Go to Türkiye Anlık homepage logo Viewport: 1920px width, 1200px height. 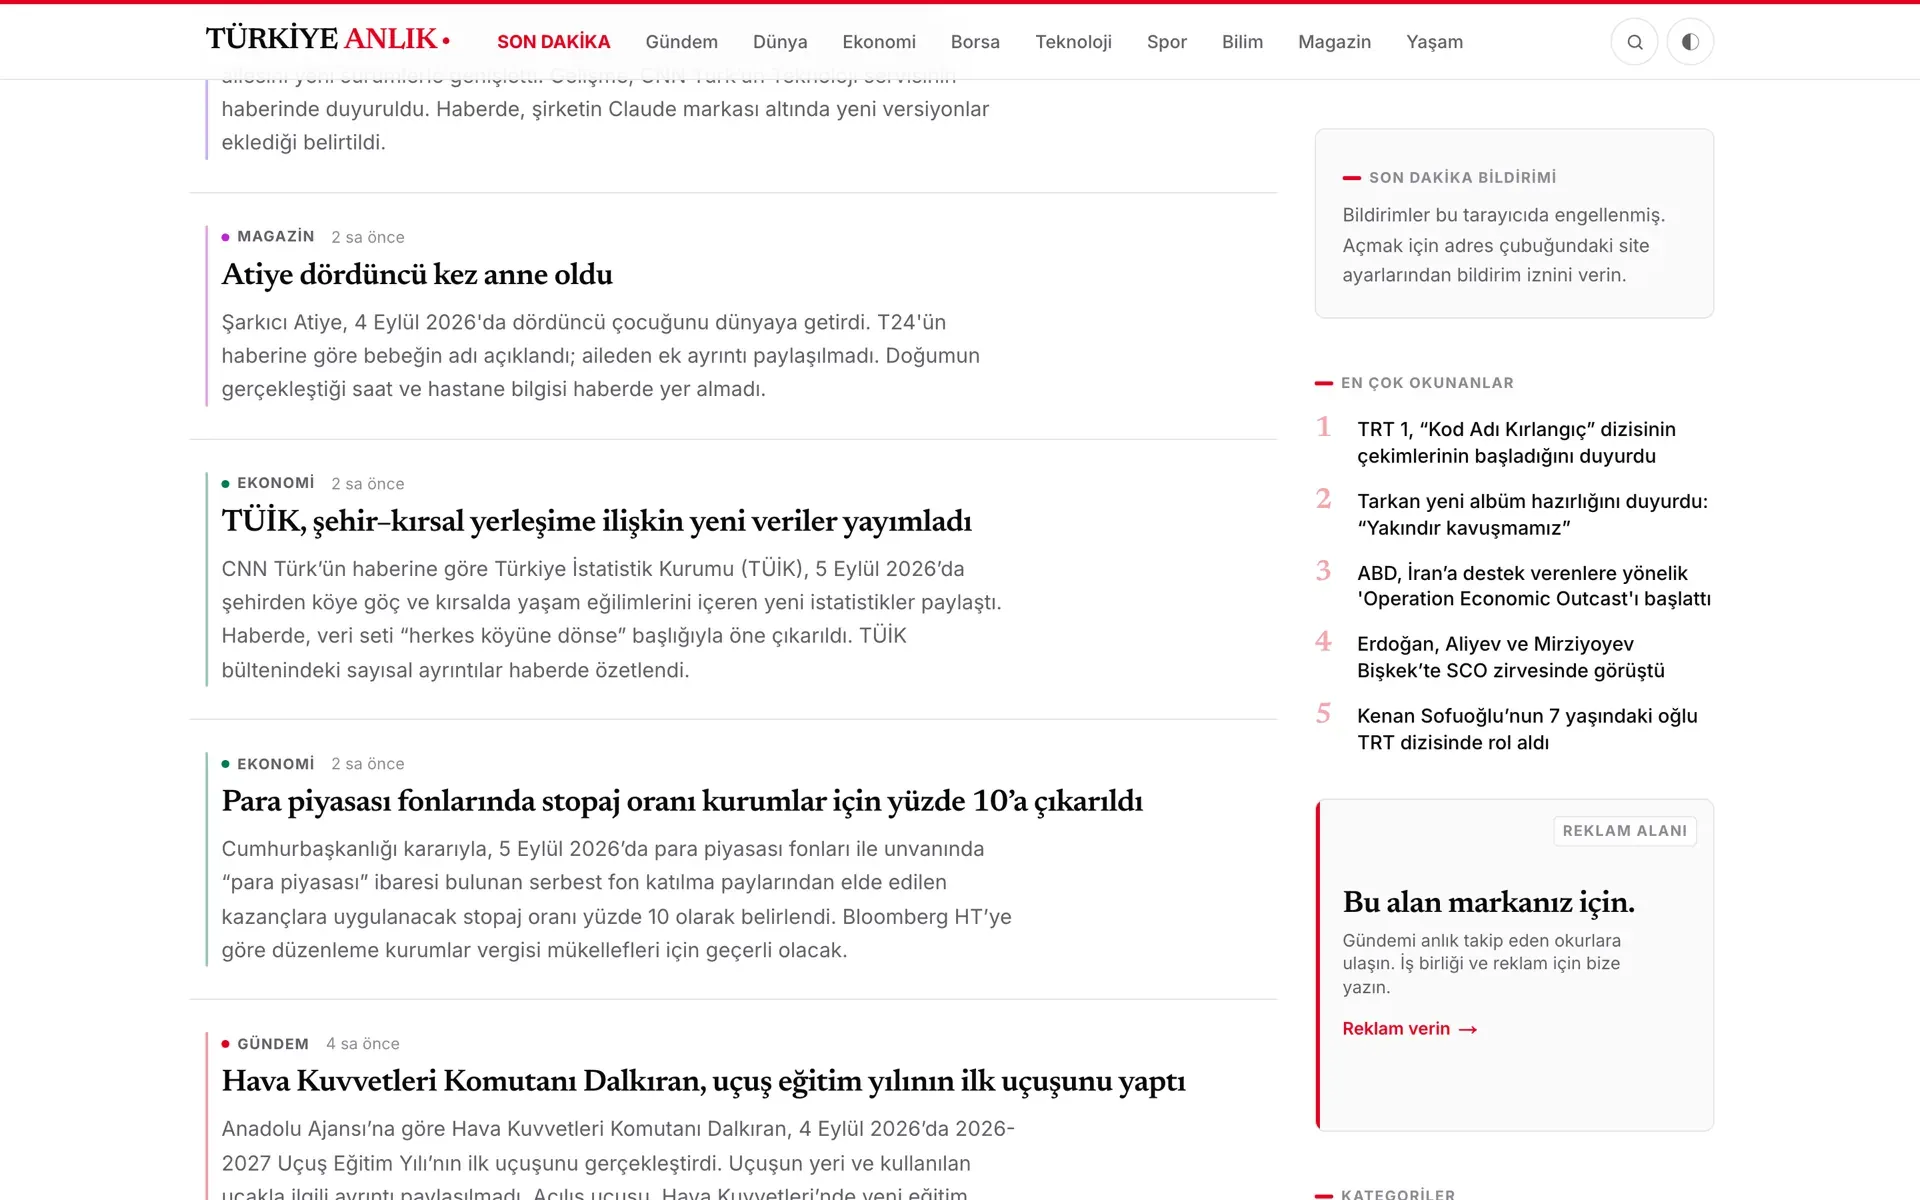[x=328, y=40]
